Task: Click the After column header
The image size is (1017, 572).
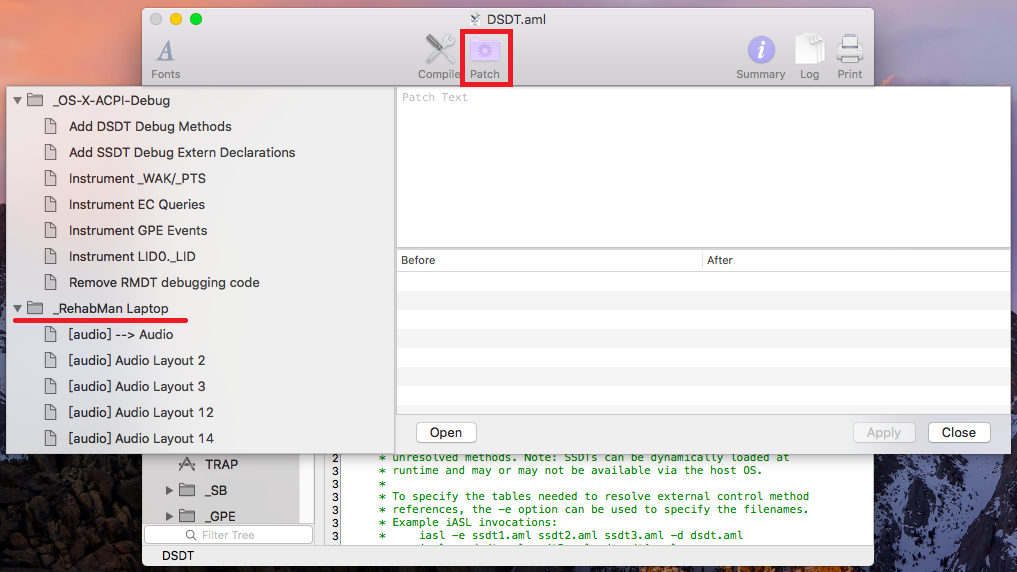Action: pyautogui.click(x=856, y=260)
